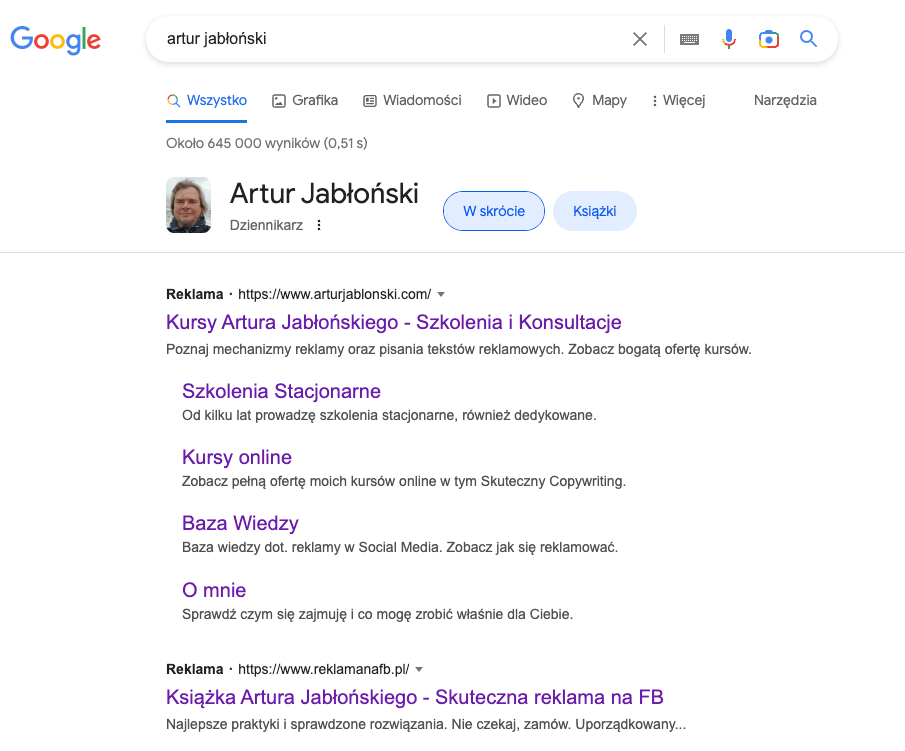Select the Książki filter chip
Screen dimensions: 905x751
pos(595,211)
